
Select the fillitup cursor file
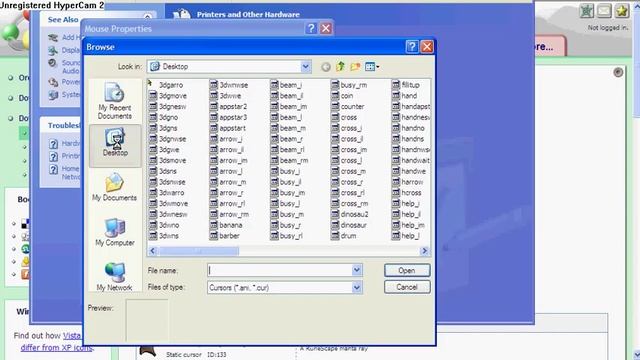(x=406, y=85)
